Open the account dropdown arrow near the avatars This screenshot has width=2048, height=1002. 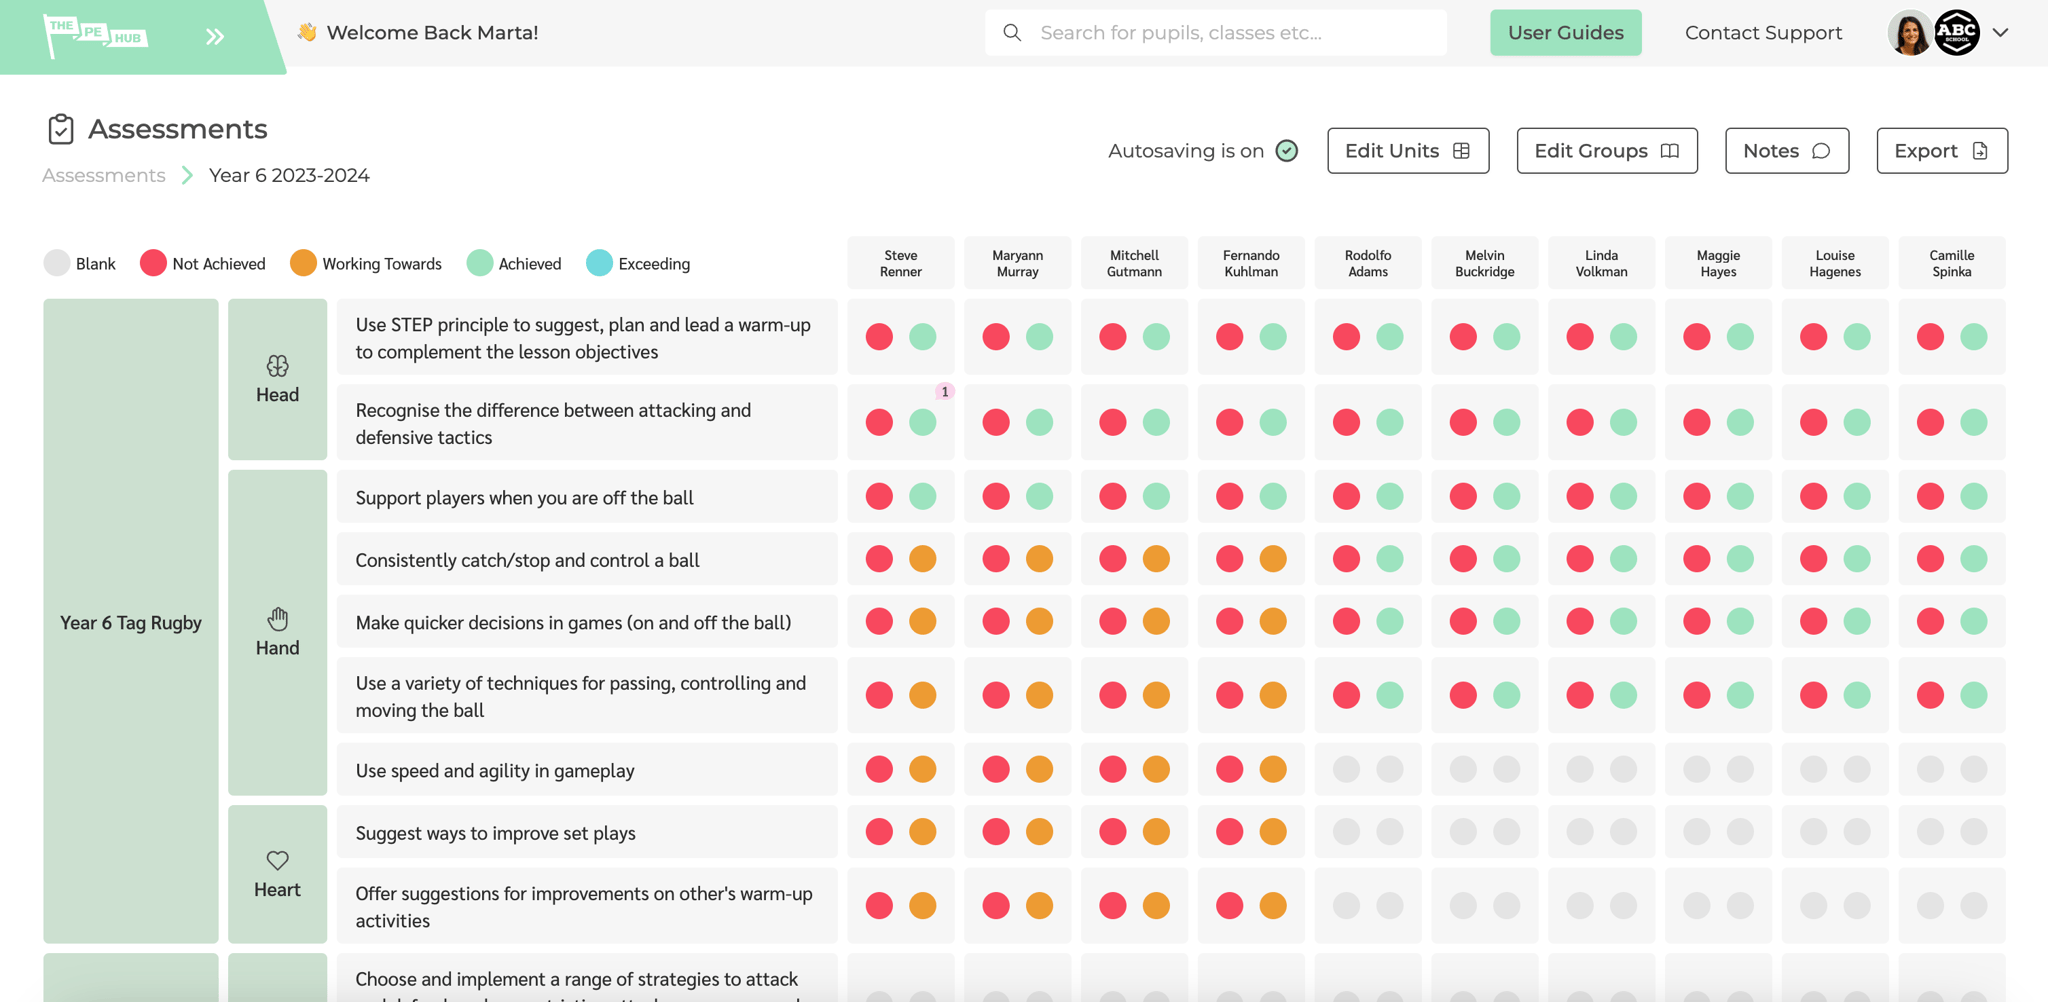tap(2001, 32)
